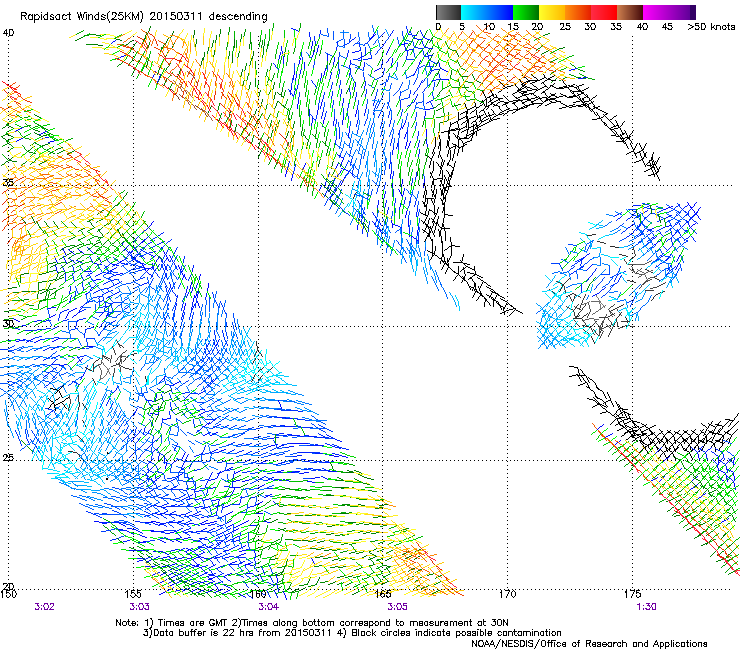
Task: Click the purple time label 3:03
Action: [140, 607]
